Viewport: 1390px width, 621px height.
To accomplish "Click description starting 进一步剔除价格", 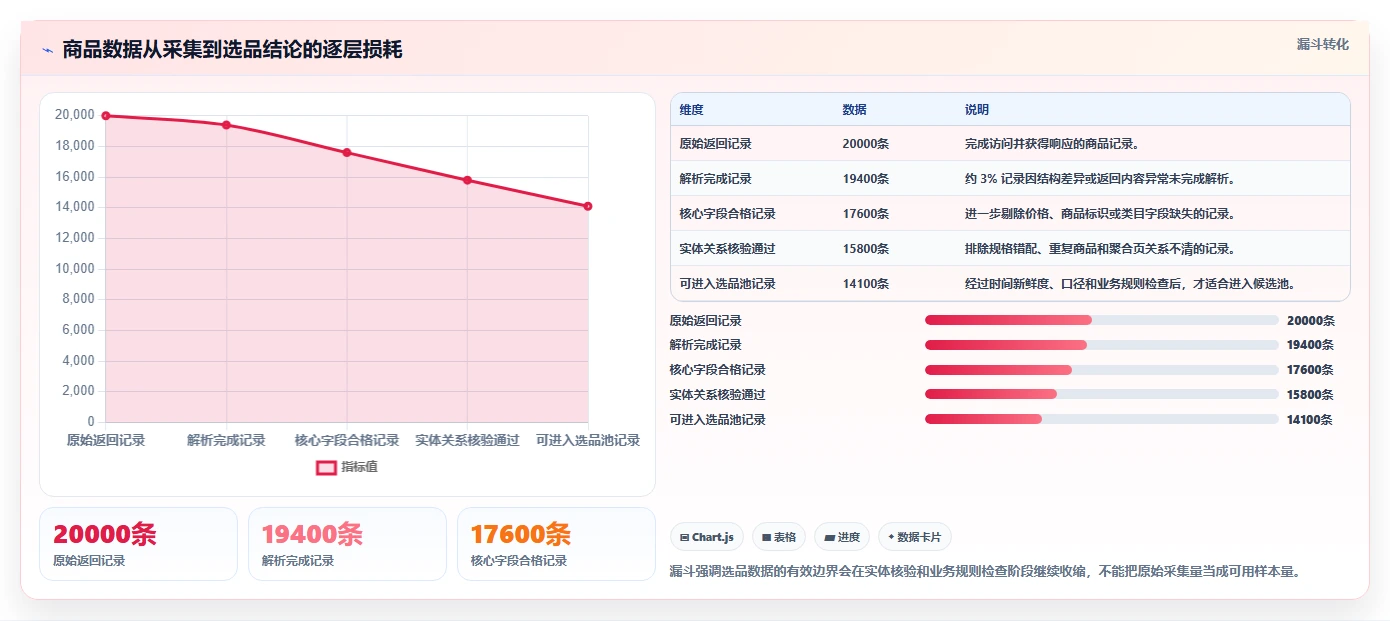I will (1101, 214).
